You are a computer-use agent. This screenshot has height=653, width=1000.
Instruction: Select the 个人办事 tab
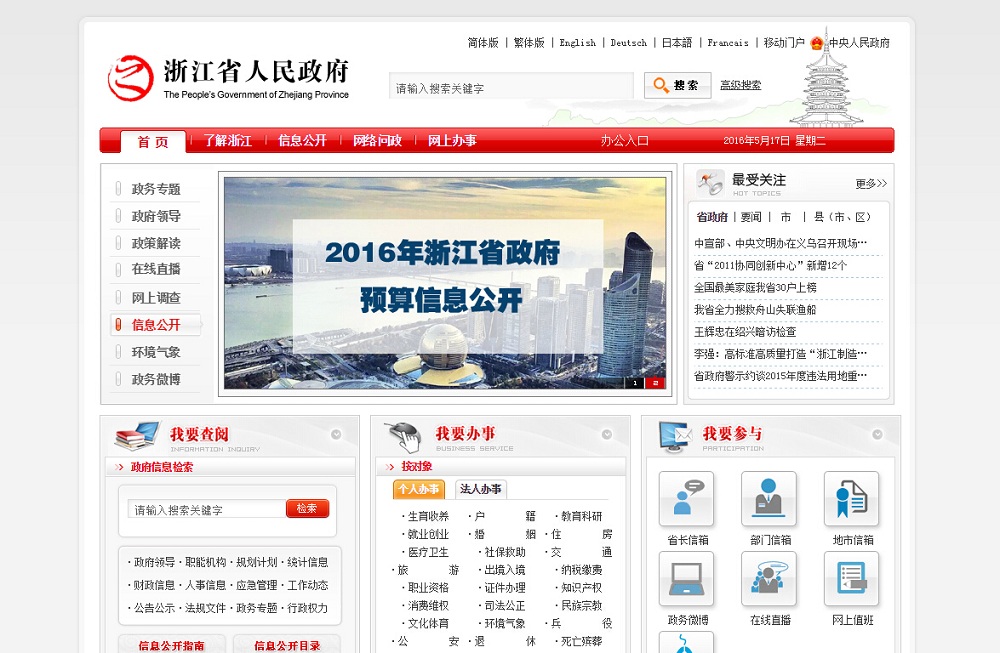(418, 489)
